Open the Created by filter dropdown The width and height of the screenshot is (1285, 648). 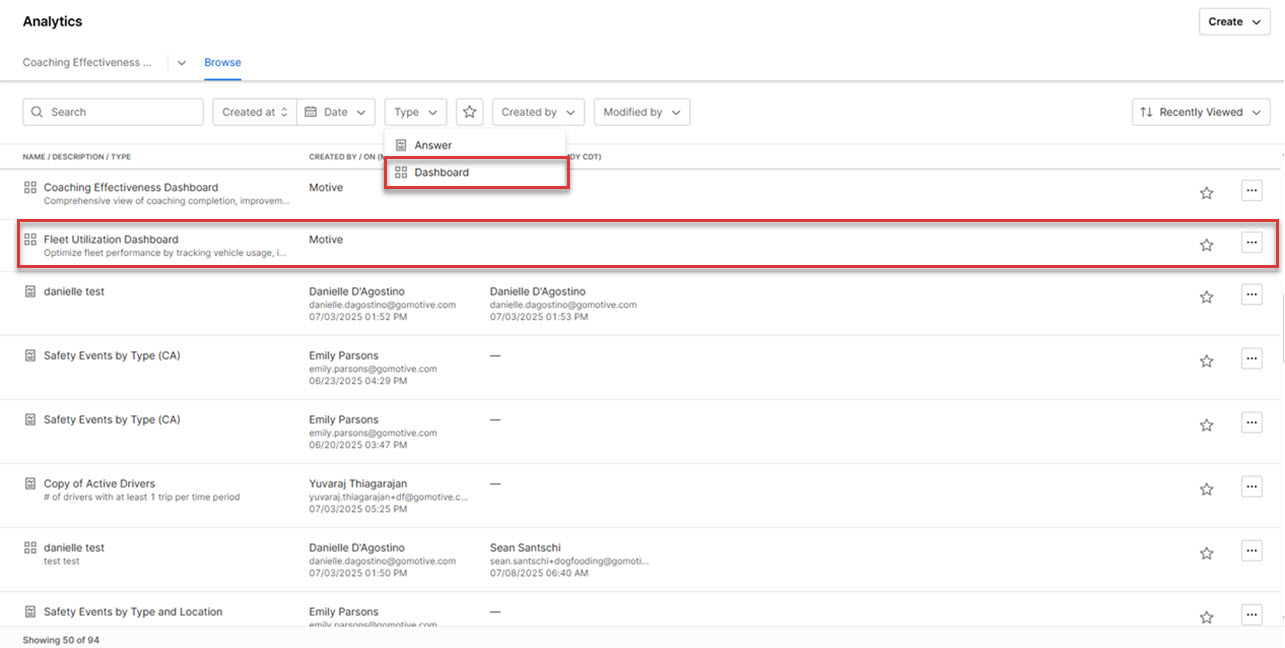(538, 112)
